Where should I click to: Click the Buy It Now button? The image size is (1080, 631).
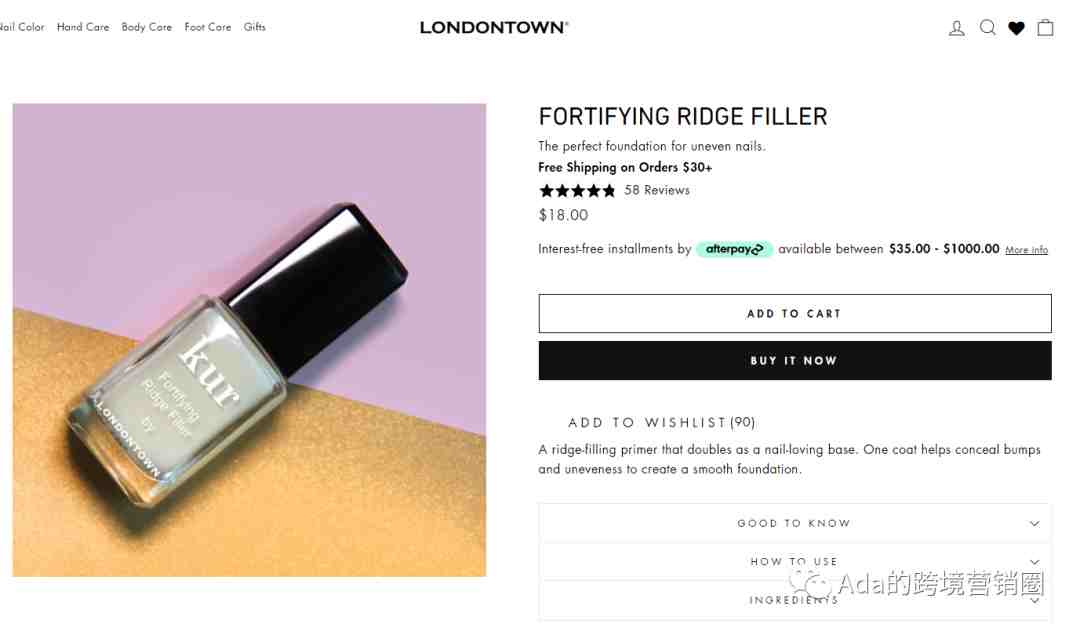pos(795,360)
